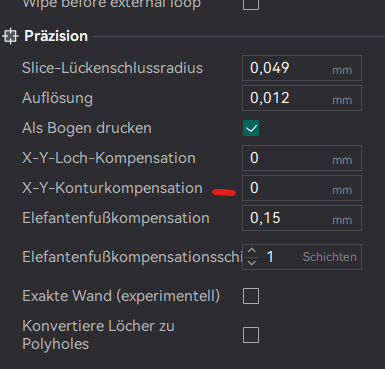Screen dimensions: 385x369
Task: Disable the Als Bogen drucken checkbox
Action: [251, 128]
